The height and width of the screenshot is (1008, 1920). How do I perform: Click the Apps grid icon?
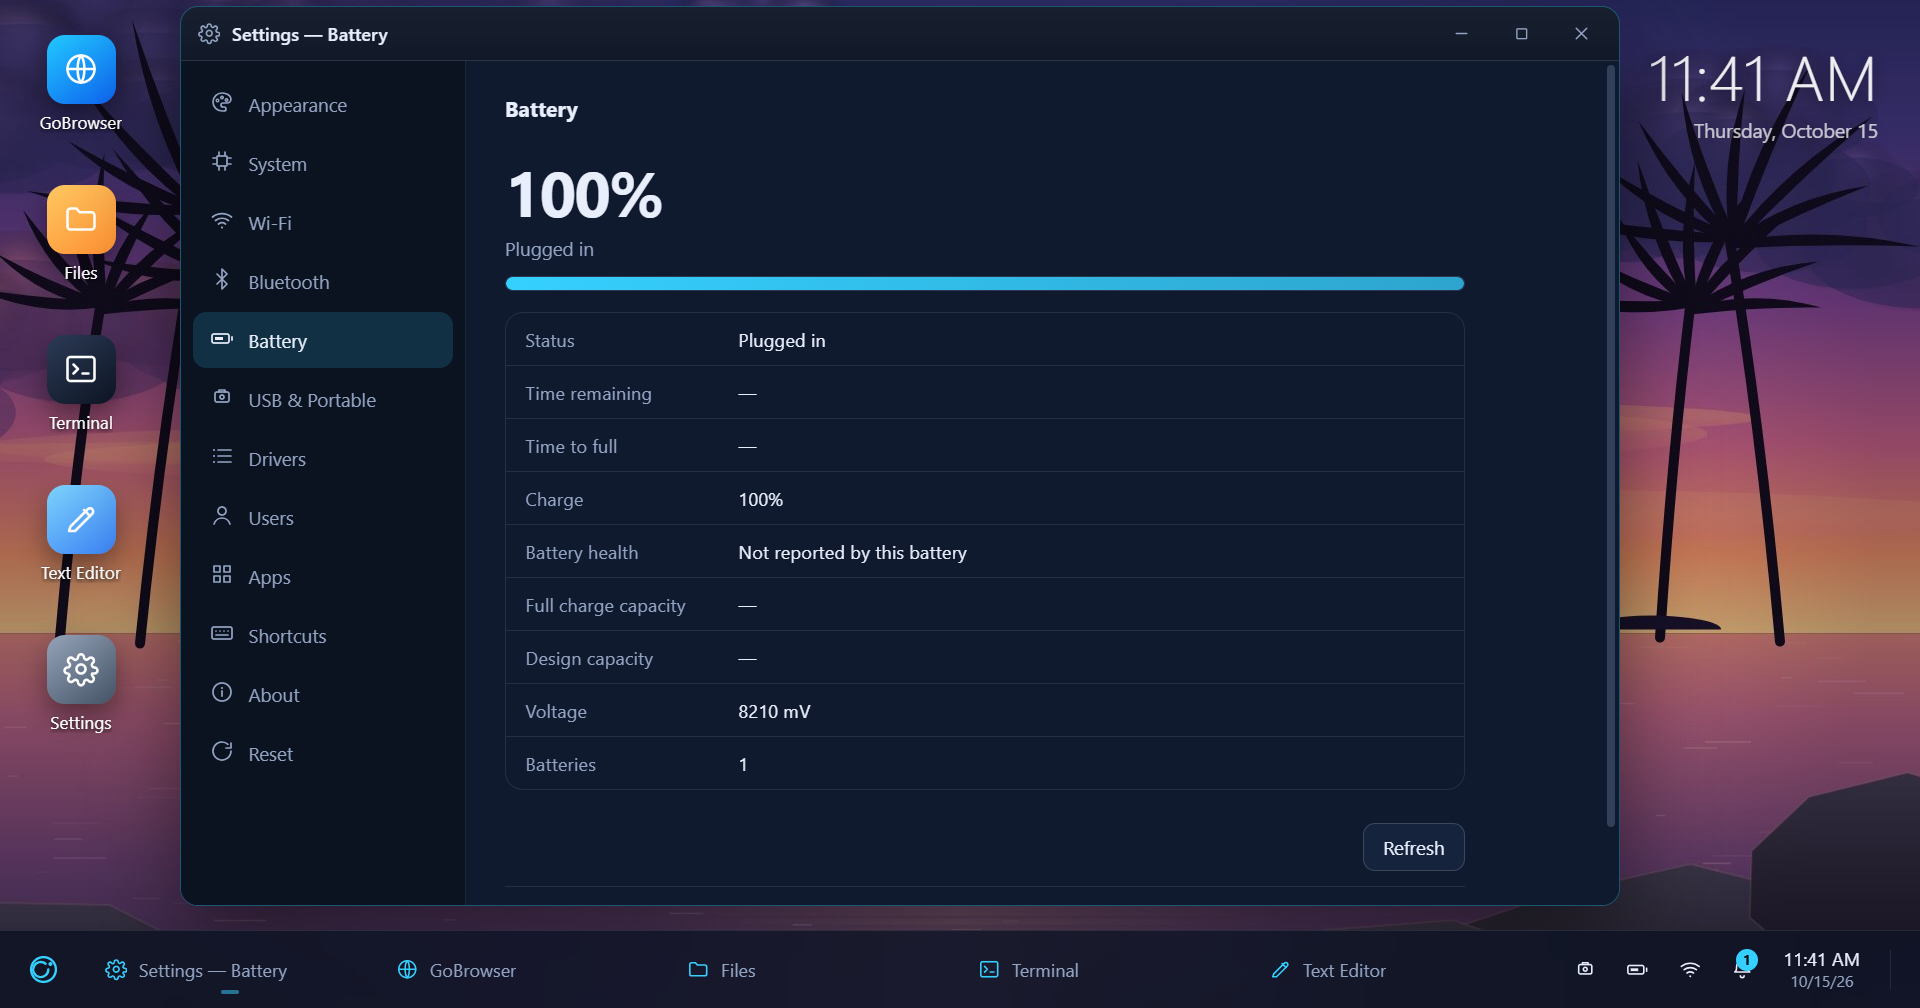(222, 576)
